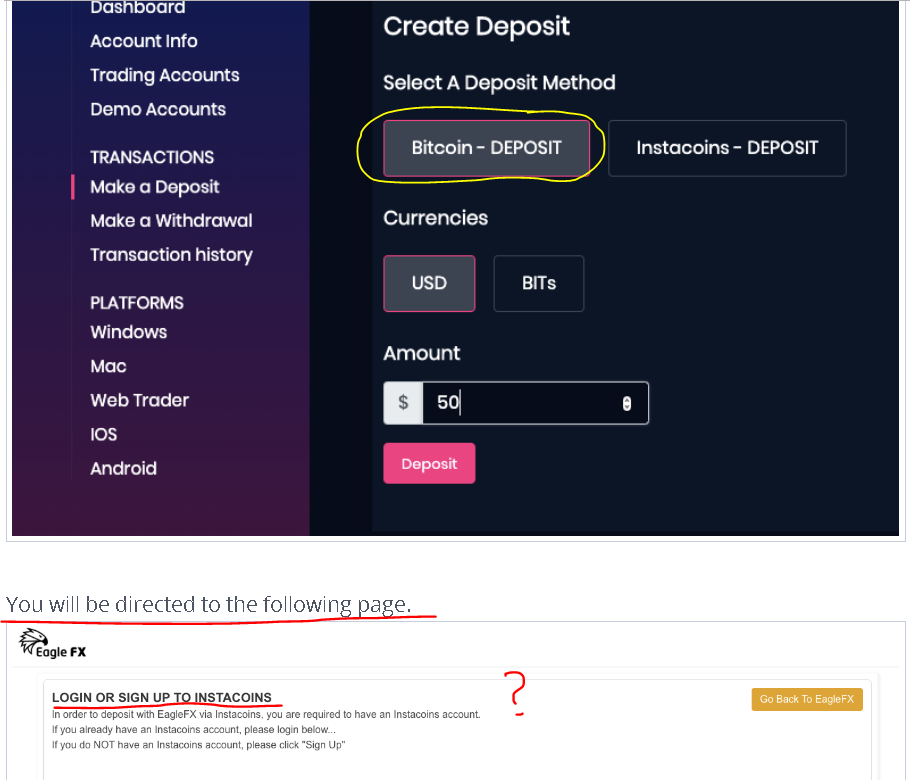
Task: Click Go Back To EagleFX button
Action: pos(807,699)
